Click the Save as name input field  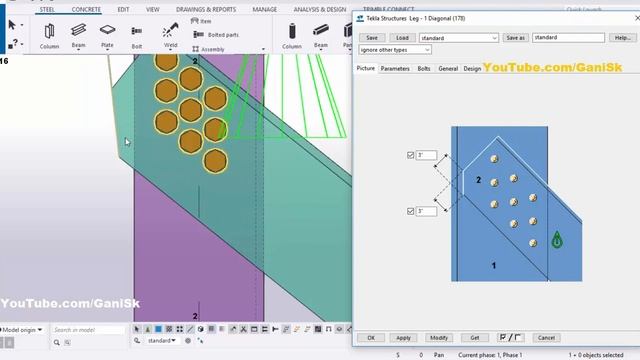pos(569,38)
